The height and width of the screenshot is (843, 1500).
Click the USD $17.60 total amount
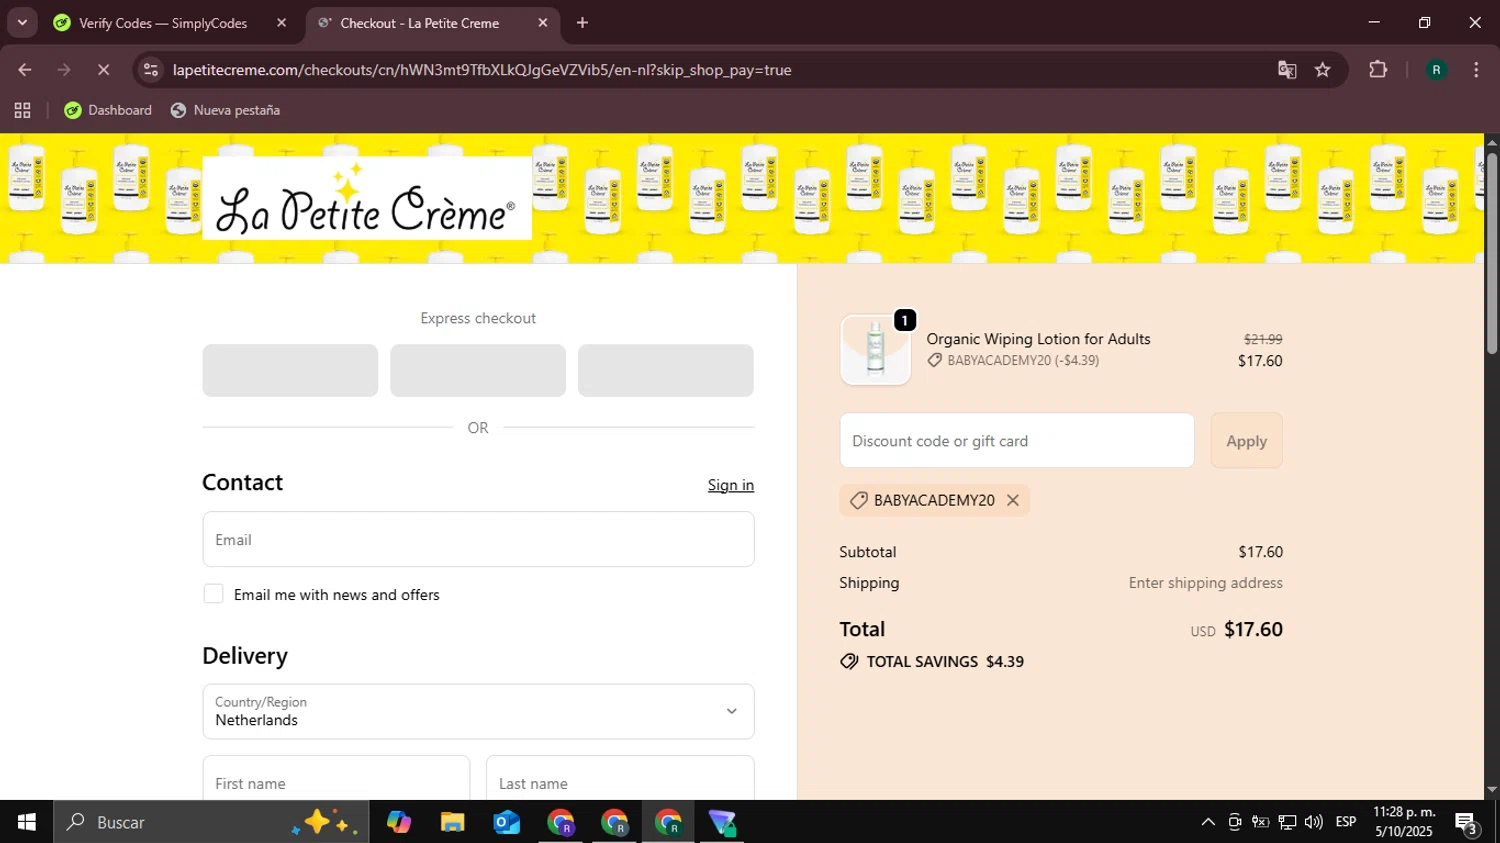(1237, 630)
